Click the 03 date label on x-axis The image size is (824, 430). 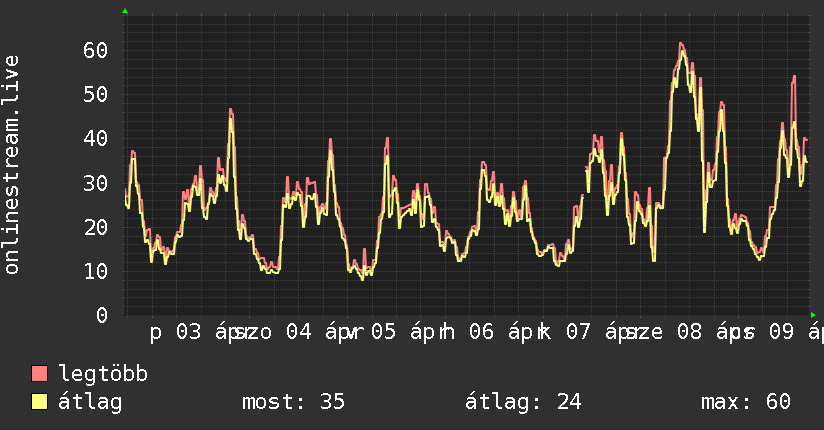click(x=188, y=332)
